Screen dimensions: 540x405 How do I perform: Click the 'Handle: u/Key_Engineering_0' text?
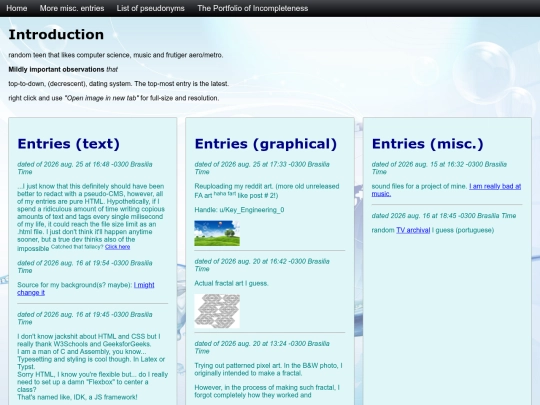(239, 210)
